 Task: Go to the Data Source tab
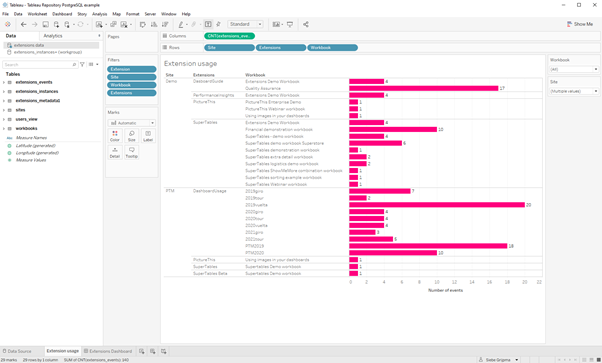pyautogui.click(x=17, y=351)
